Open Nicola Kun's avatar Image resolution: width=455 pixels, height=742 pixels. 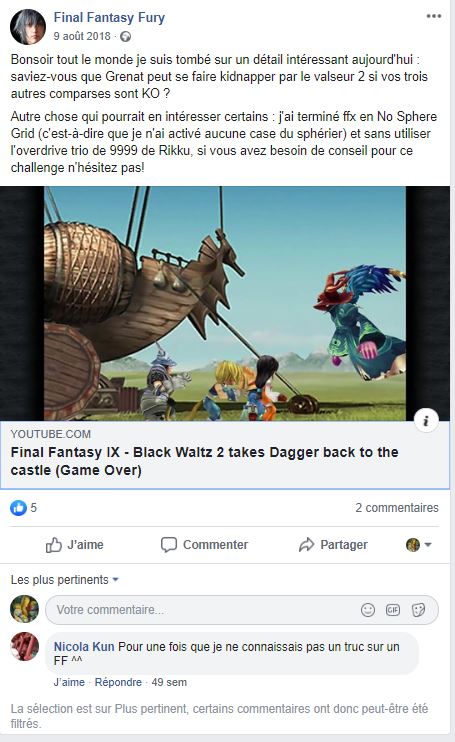[x=25, y=646]
